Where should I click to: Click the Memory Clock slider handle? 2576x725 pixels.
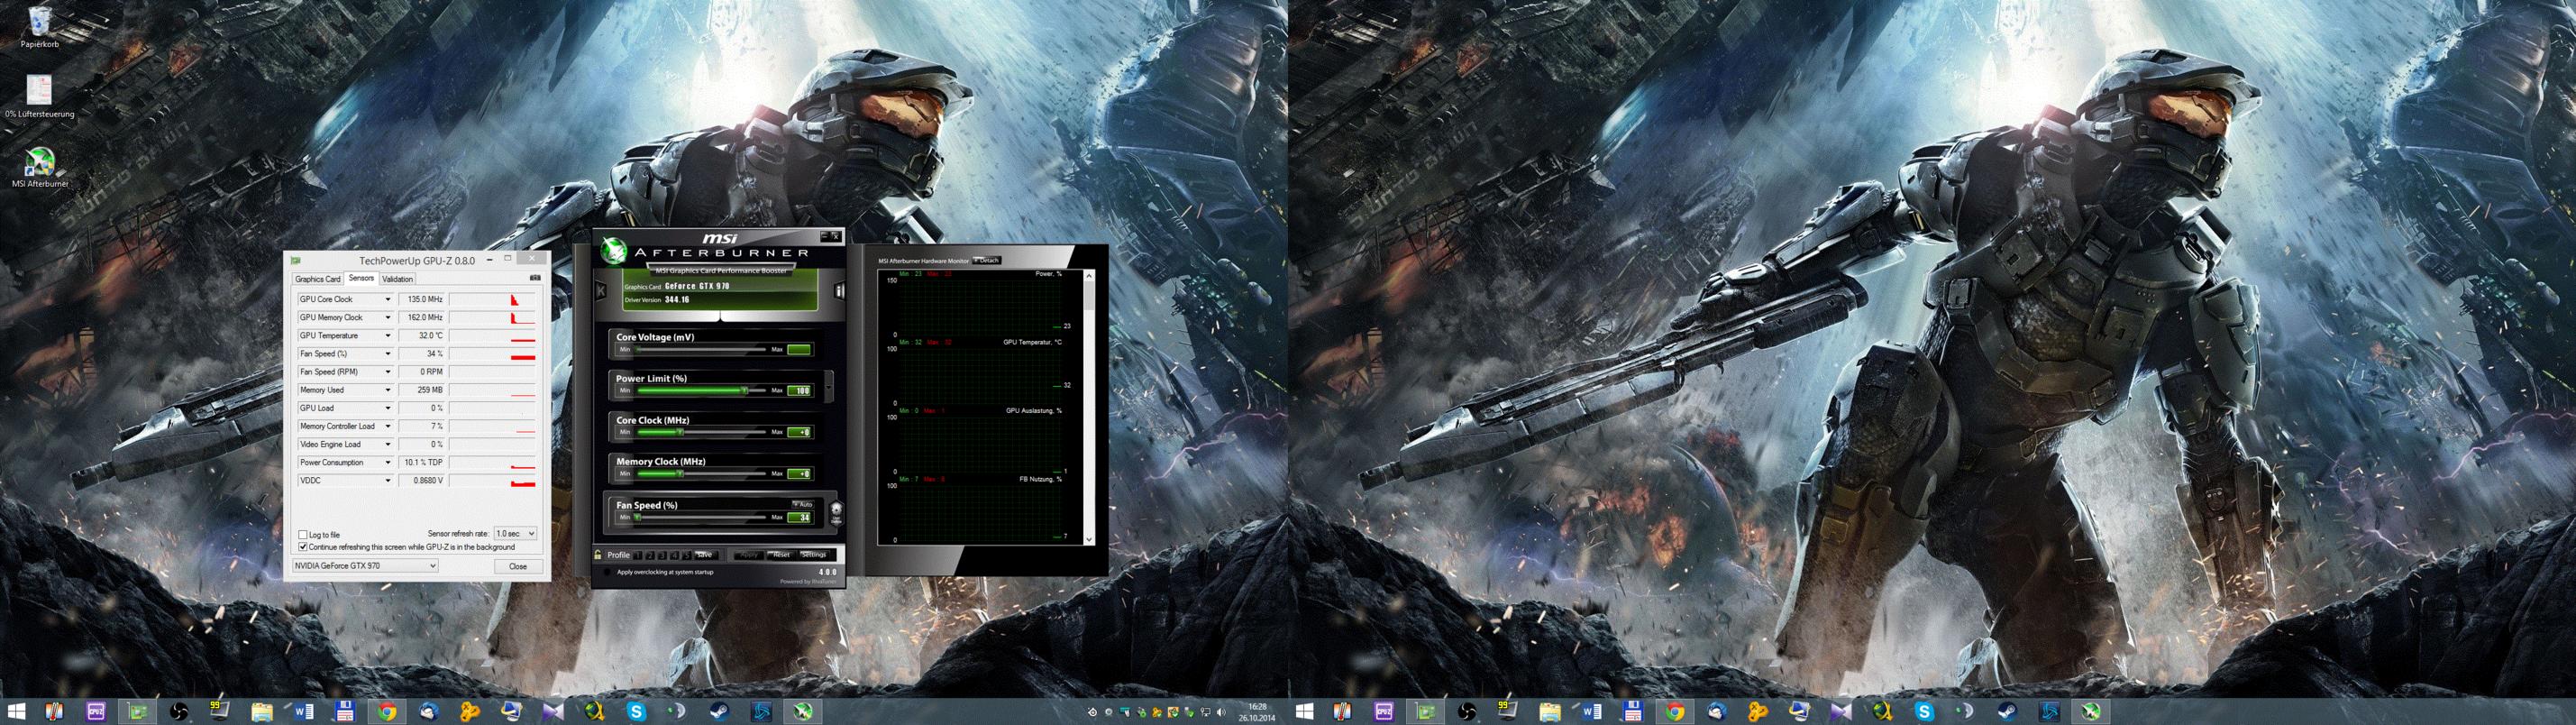[680, 474]
